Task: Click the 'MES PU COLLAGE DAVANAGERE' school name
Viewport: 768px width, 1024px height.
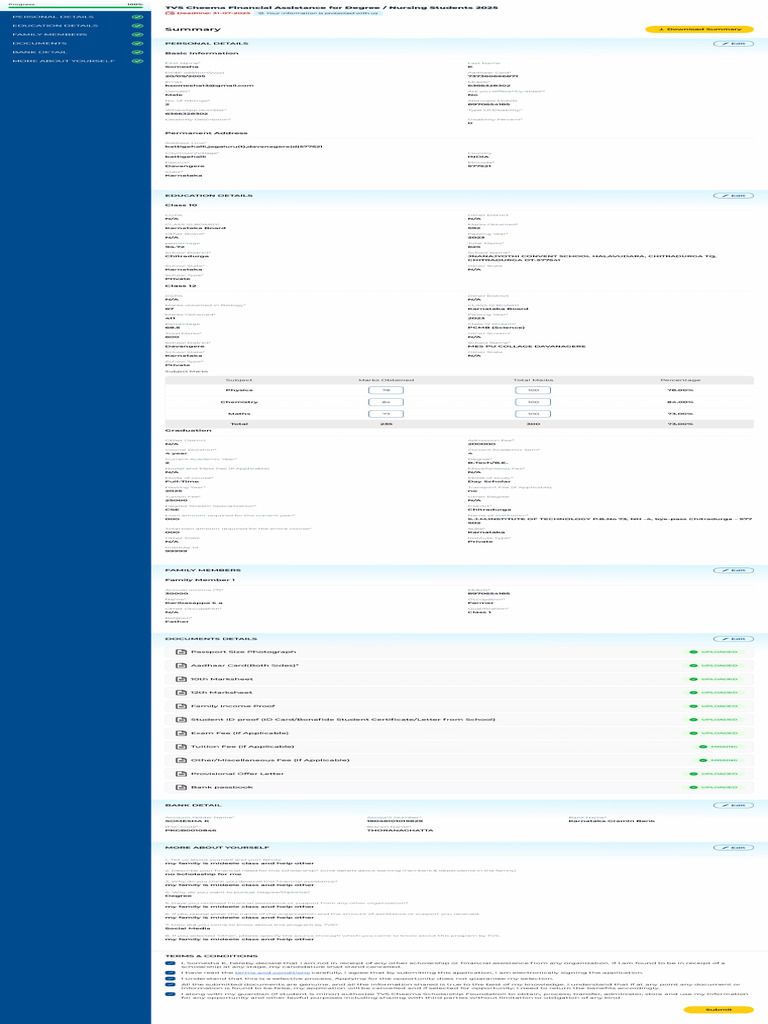Action: tap(527, 347)
